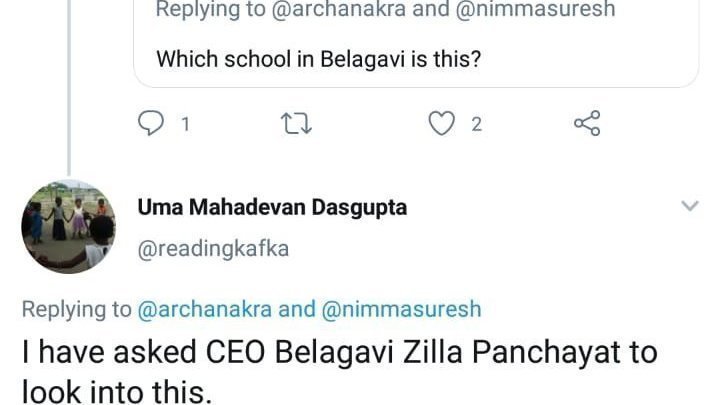The image size is (720, 405).
Task: Click the reply count number 1
Action: click(184, 125)
